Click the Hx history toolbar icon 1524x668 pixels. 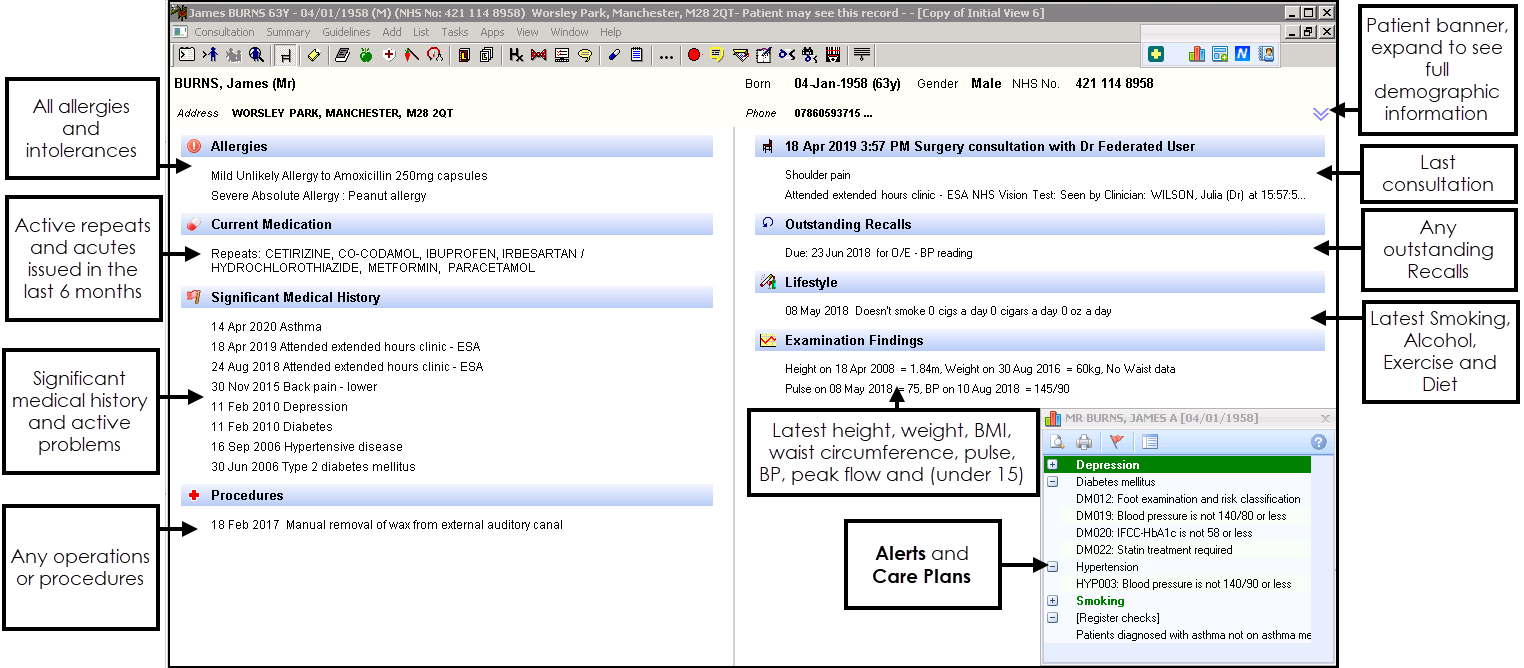(x=516, y=55)
